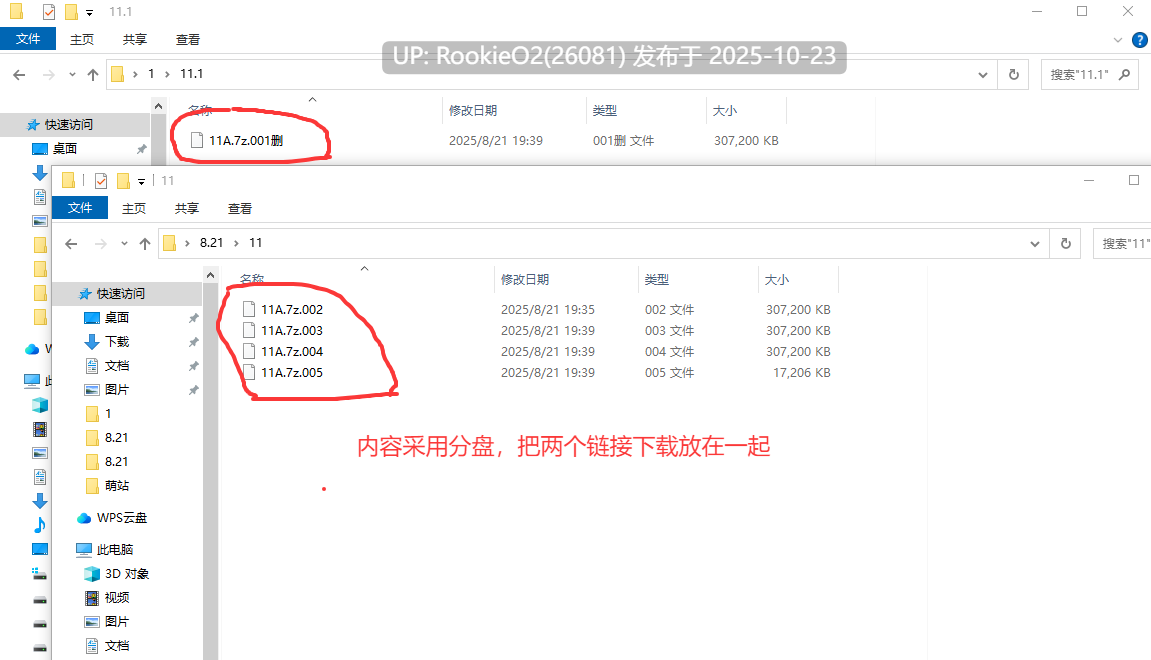
Task: Go back in the 11 window
Action: [x=71, y=244]
